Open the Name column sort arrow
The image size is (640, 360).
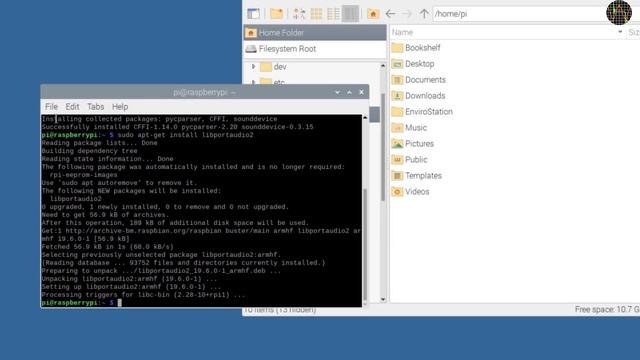[620, 32]
